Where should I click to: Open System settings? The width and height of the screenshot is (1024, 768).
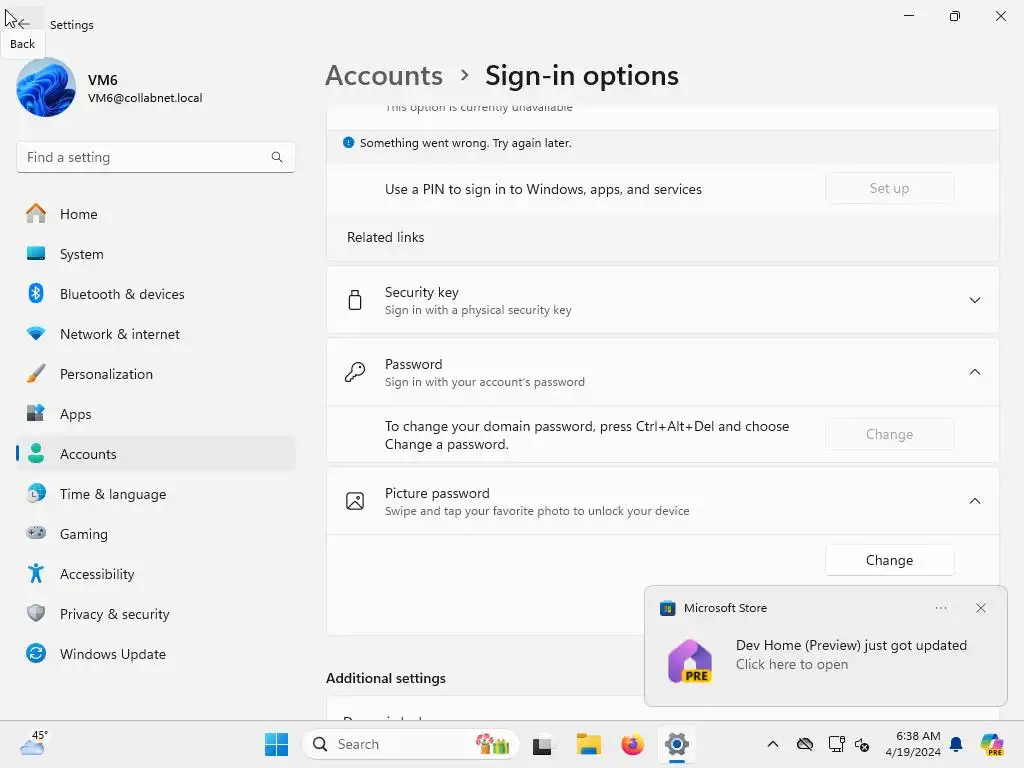coord(155,254)
